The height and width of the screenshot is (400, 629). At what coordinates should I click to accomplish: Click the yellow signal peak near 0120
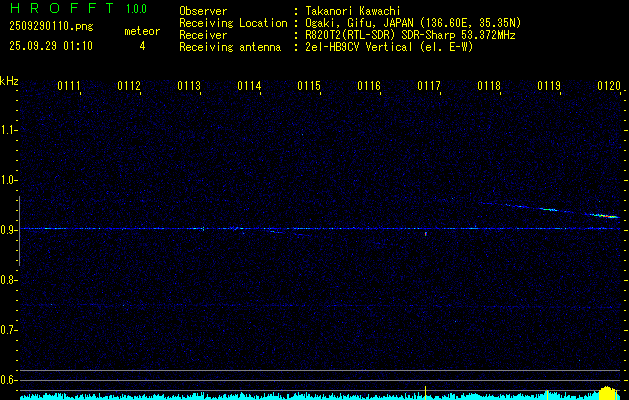(x=608, y=393)
